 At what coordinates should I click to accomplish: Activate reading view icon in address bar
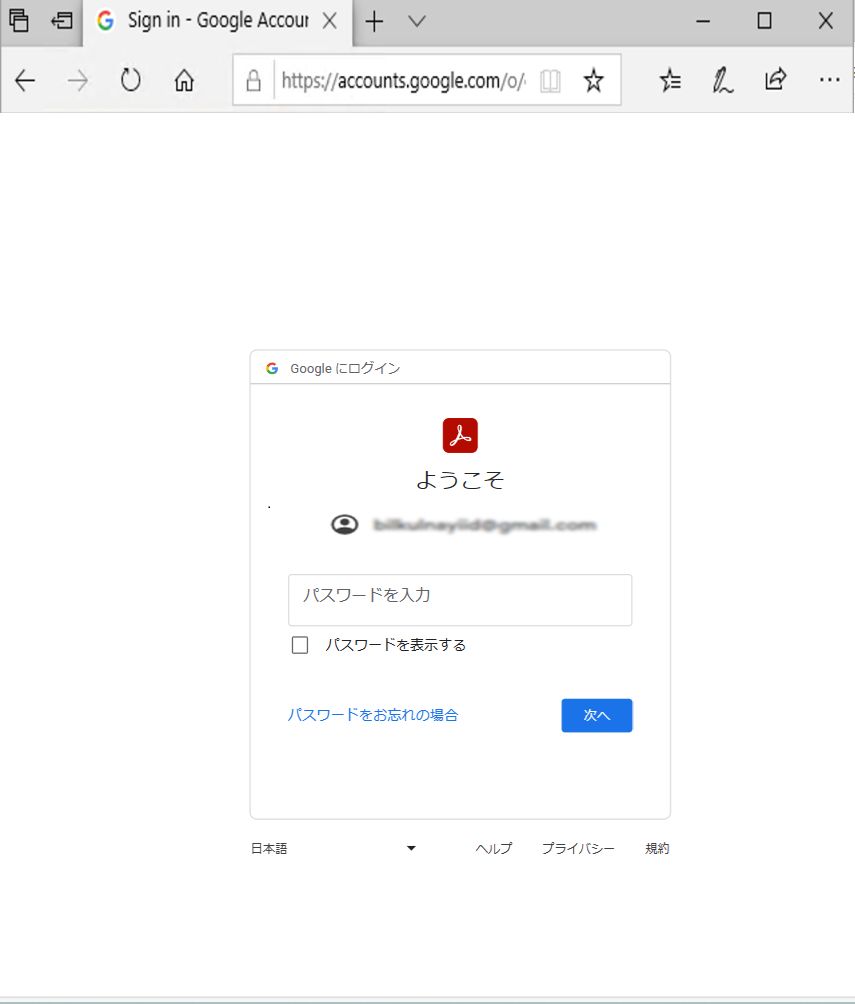tap(550, 80)
